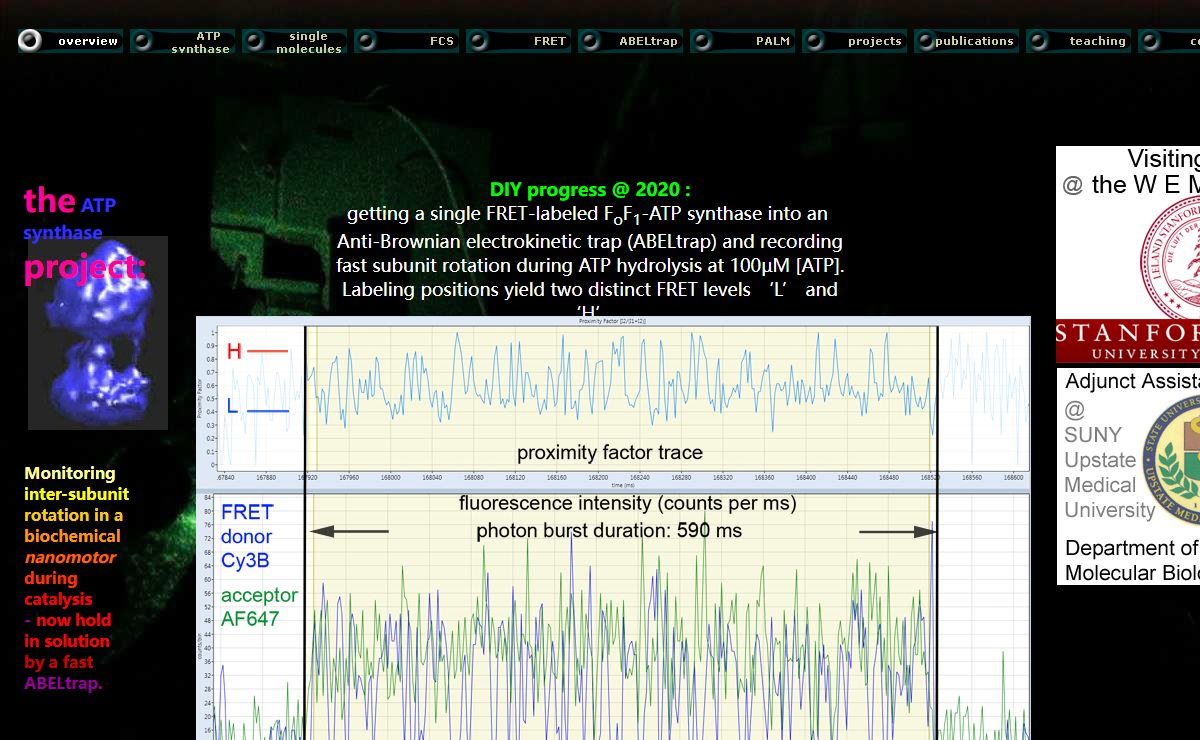Open the overview navigation tab
Viewport: 1200px width, 740px height.
(x=71, y=41)
